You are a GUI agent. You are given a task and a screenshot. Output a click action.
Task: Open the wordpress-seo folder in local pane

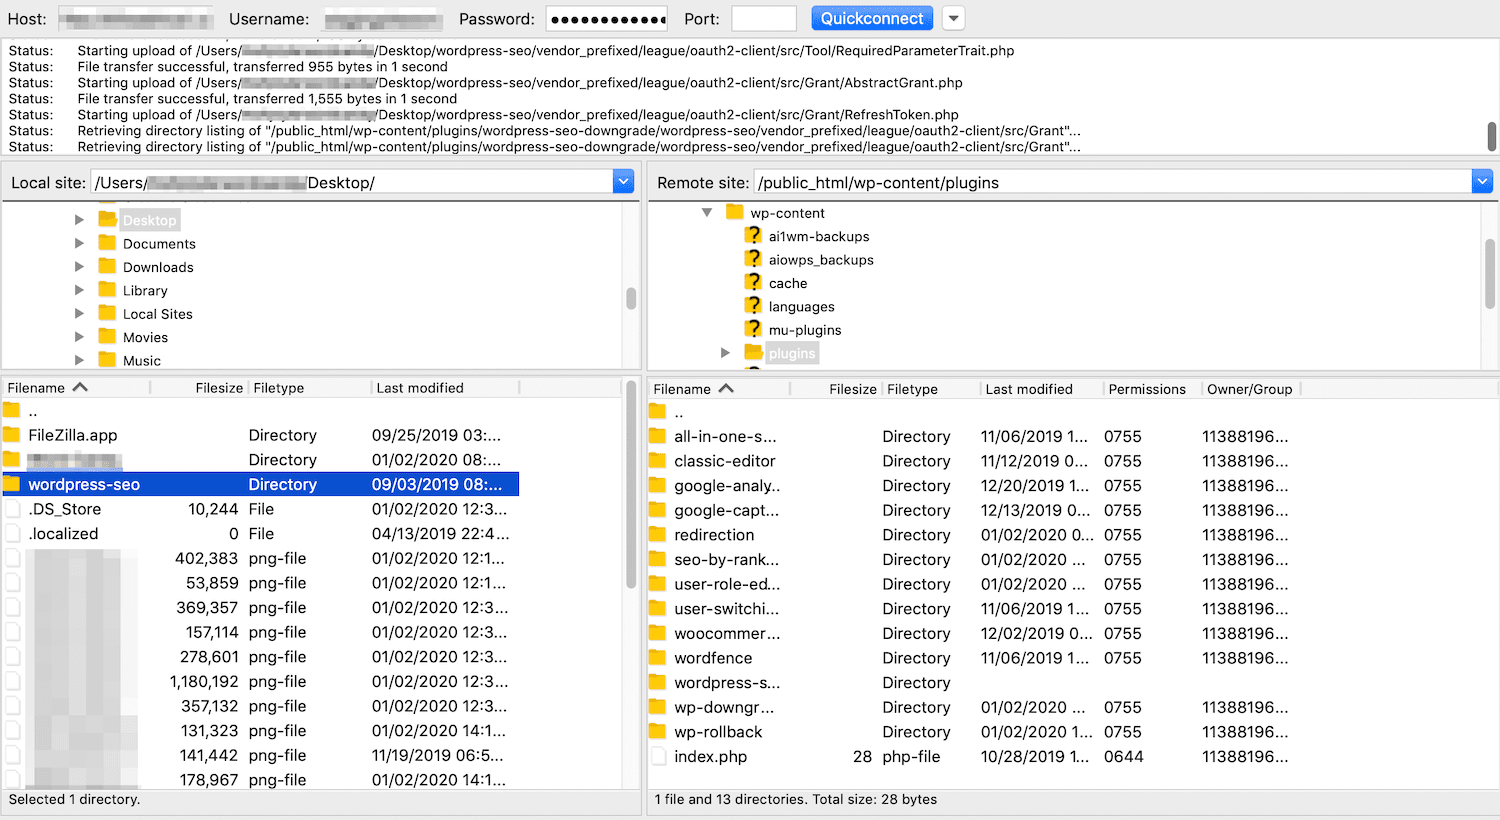click(x=83, y=484)
